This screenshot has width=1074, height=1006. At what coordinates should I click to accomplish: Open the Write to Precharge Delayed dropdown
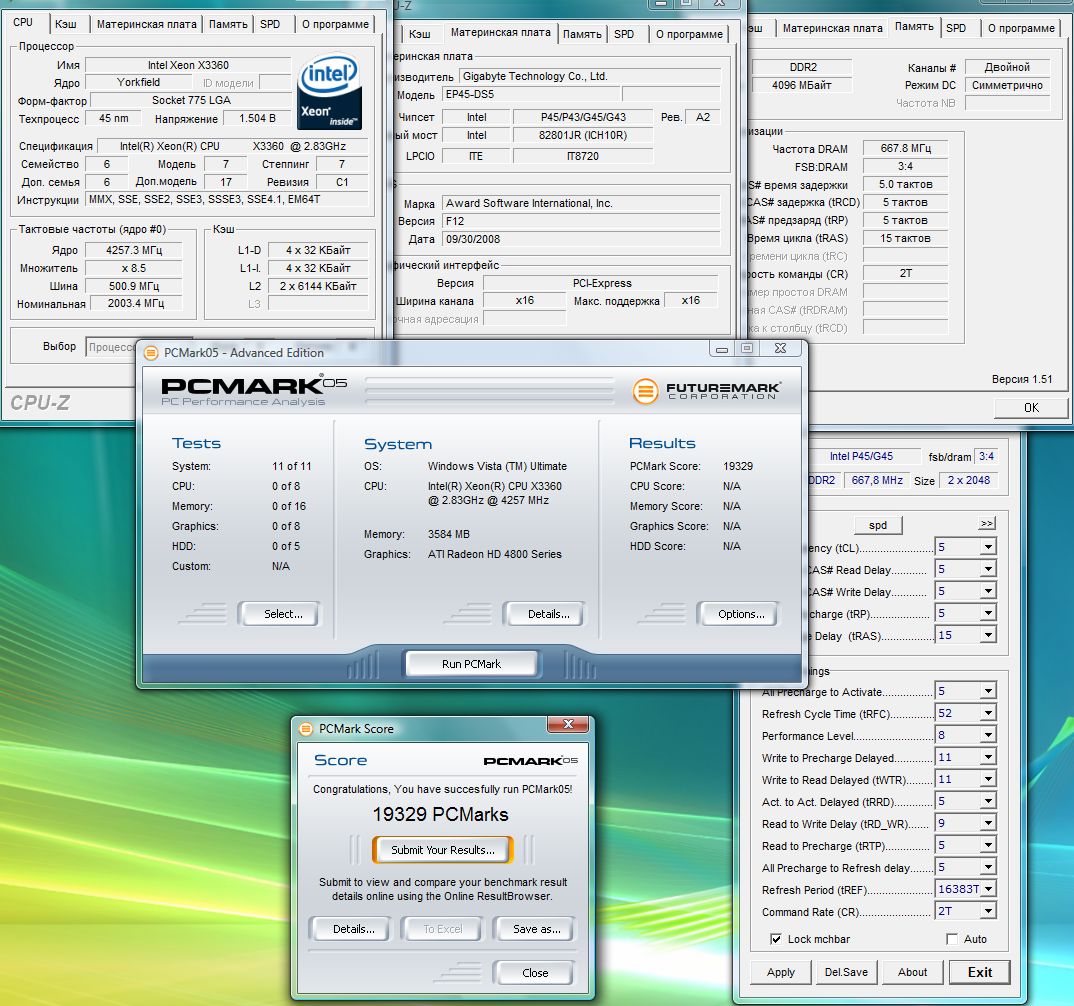tap(988, 757)
